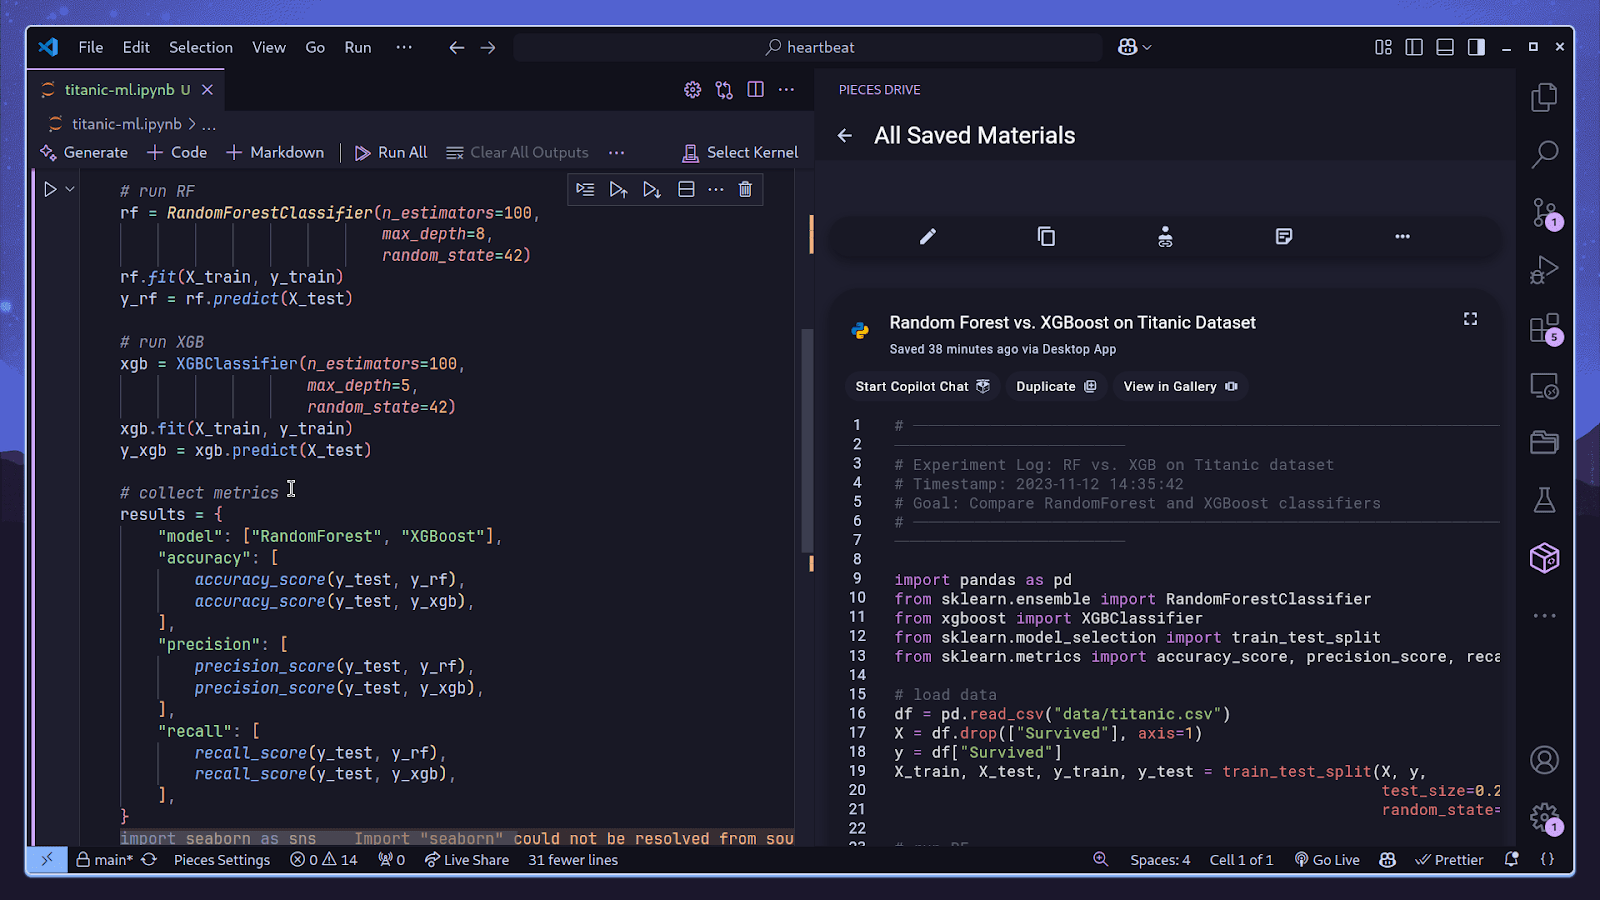Execute cell and below from cell toolbar

652,190
